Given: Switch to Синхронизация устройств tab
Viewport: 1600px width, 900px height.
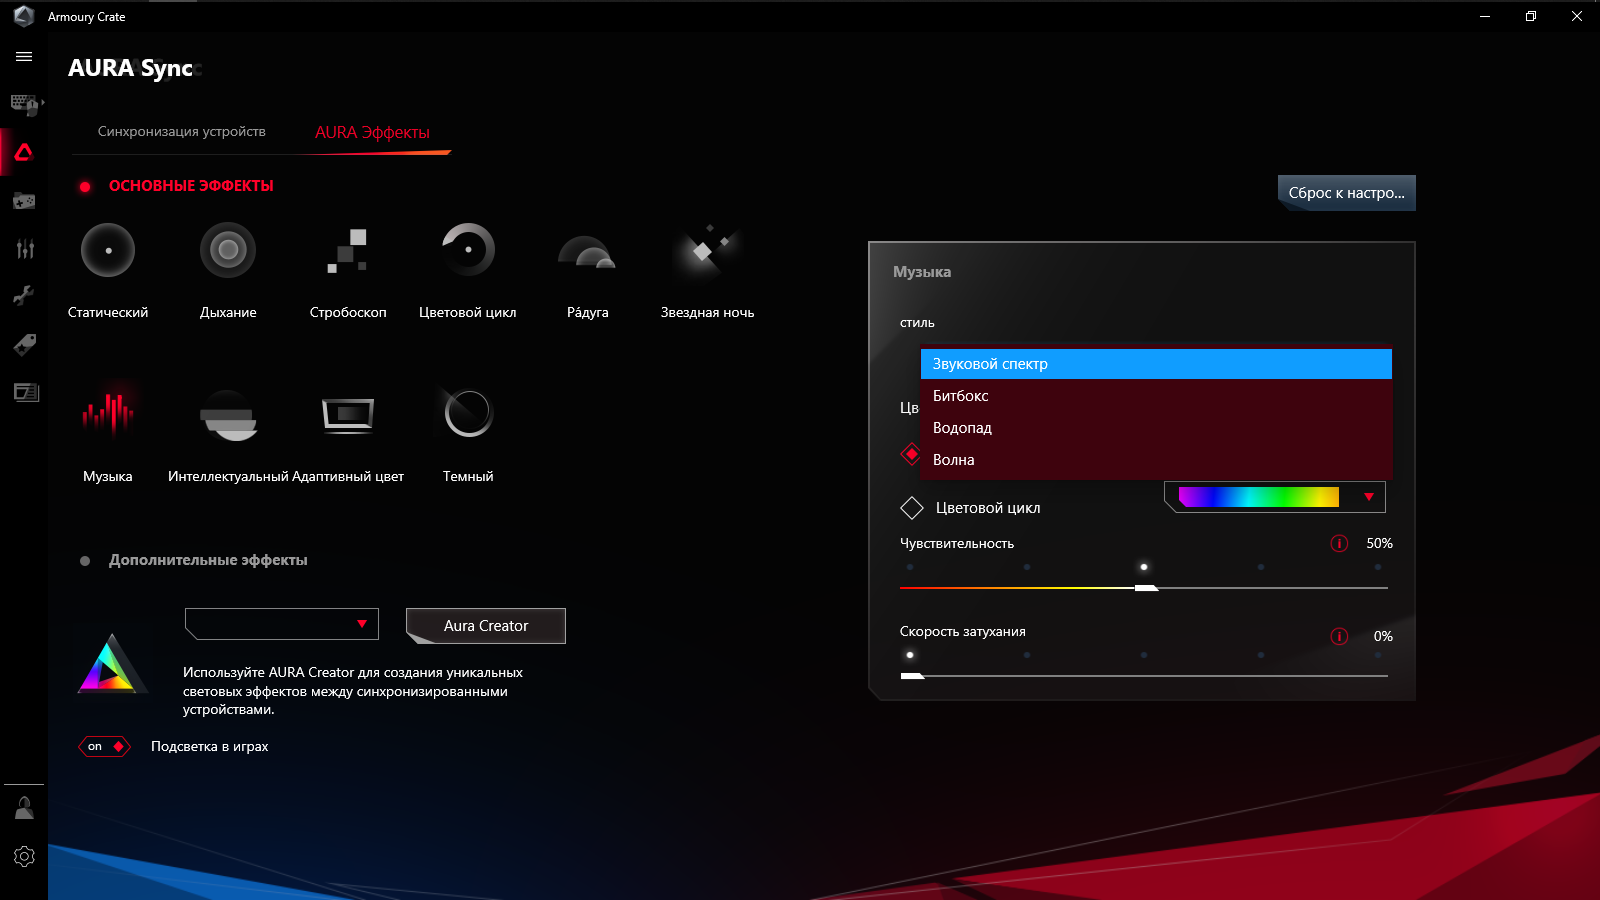Looking at the screenshot, I should pos(182,132).
